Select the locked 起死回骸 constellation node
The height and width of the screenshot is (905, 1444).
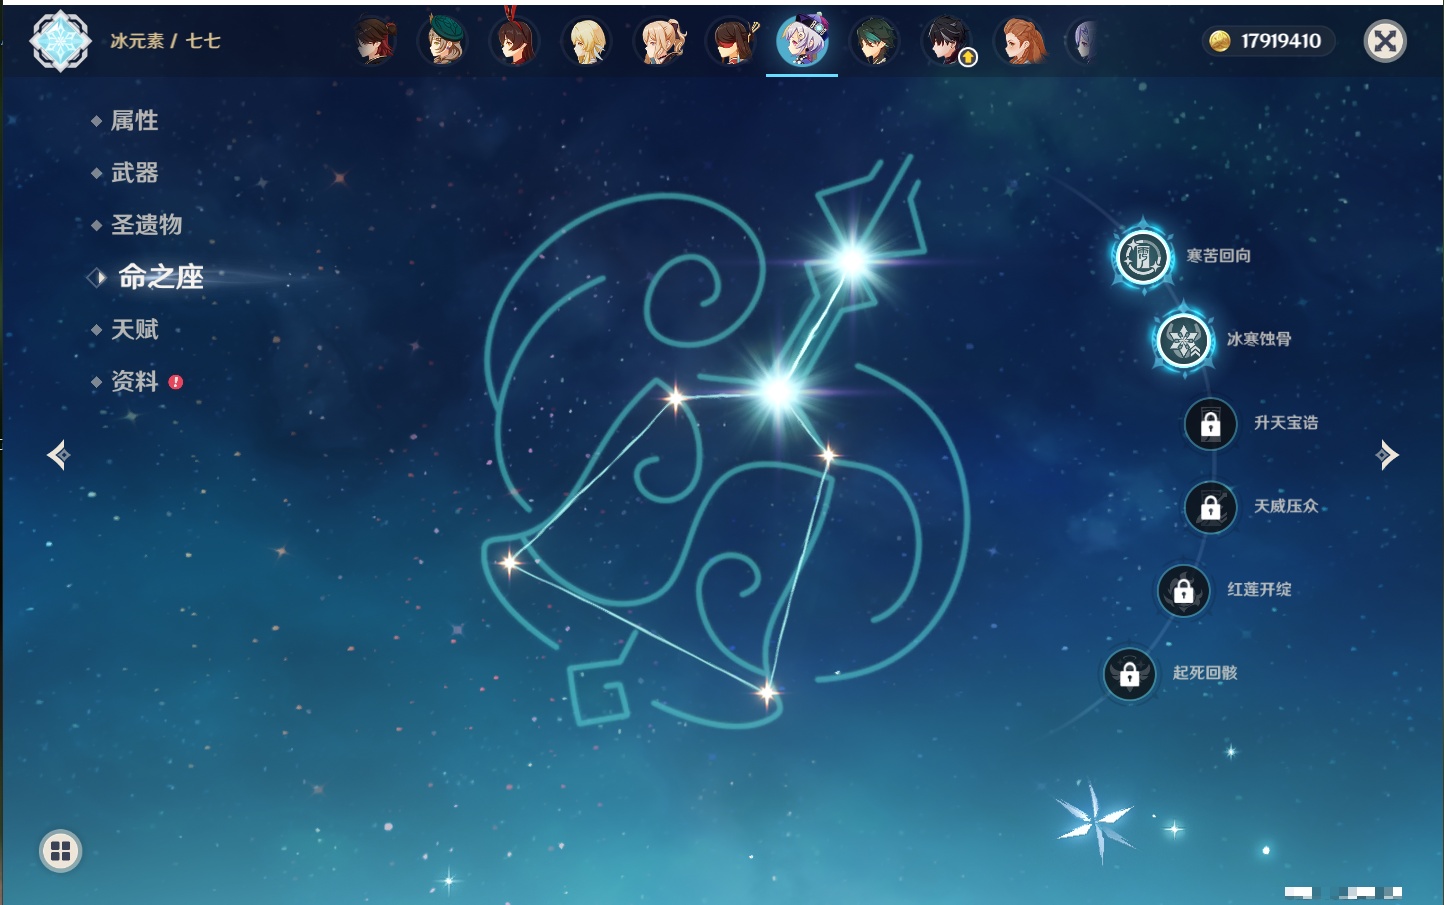point(1129,673)
